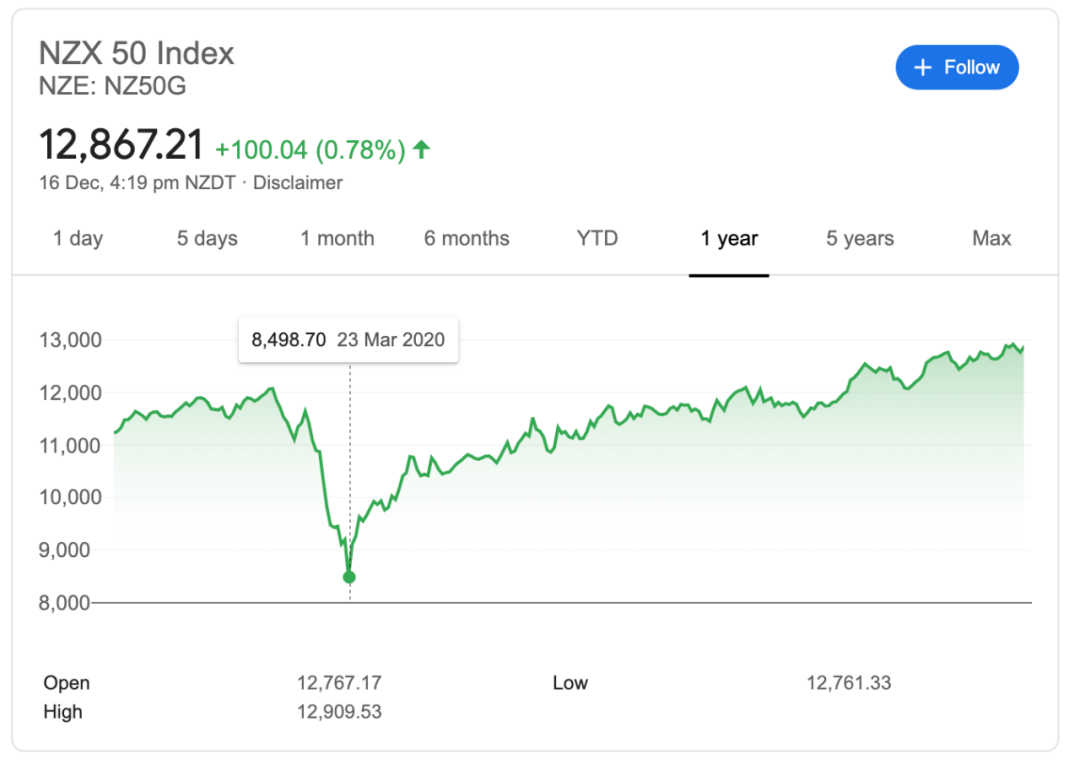Click the green up arrow indicator

(x=422, y=149)
